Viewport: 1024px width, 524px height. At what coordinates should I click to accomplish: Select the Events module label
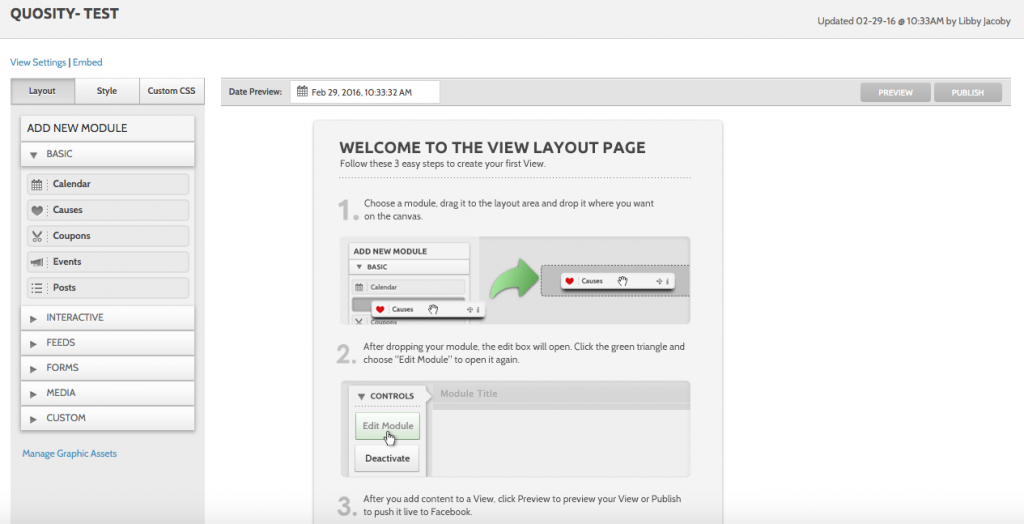[x=67, y=262]
